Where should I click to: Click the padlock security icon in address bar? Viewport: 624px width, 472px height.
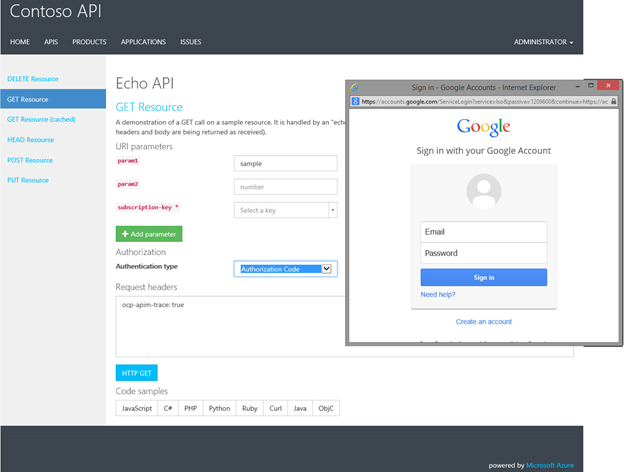click(x=613, y=101)
